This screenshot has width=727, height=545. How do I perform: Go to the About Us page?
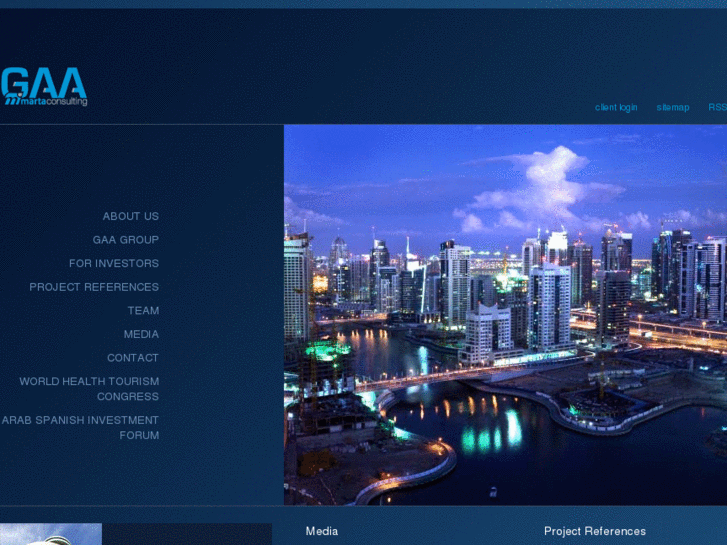pos(131,217)
